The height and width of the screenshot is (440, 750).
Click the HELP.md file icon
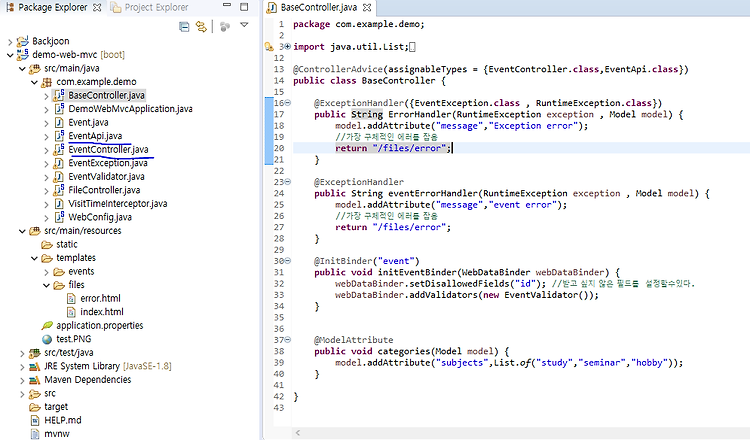[x=34, y=420]
